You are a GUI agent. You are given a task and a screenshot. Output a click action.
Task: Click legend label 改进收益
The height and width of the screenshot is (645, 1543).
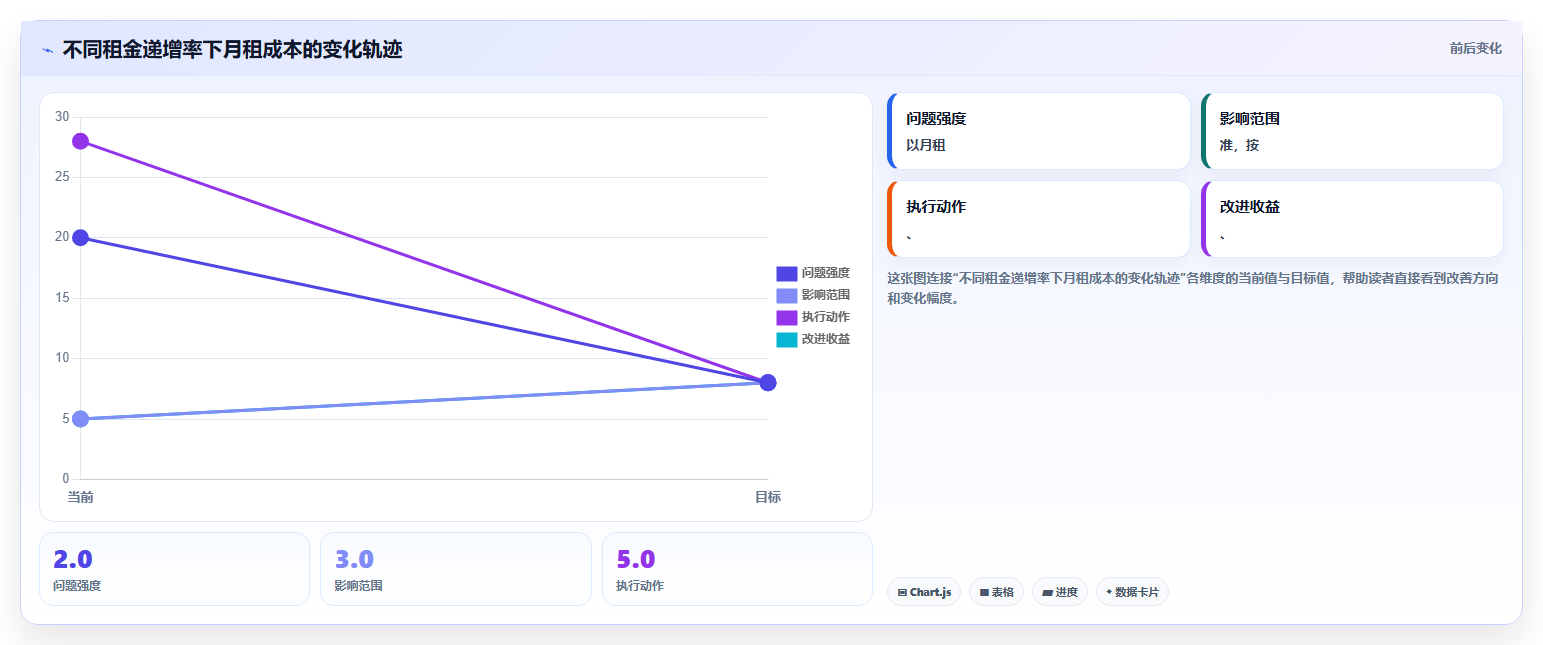[826, 339]
